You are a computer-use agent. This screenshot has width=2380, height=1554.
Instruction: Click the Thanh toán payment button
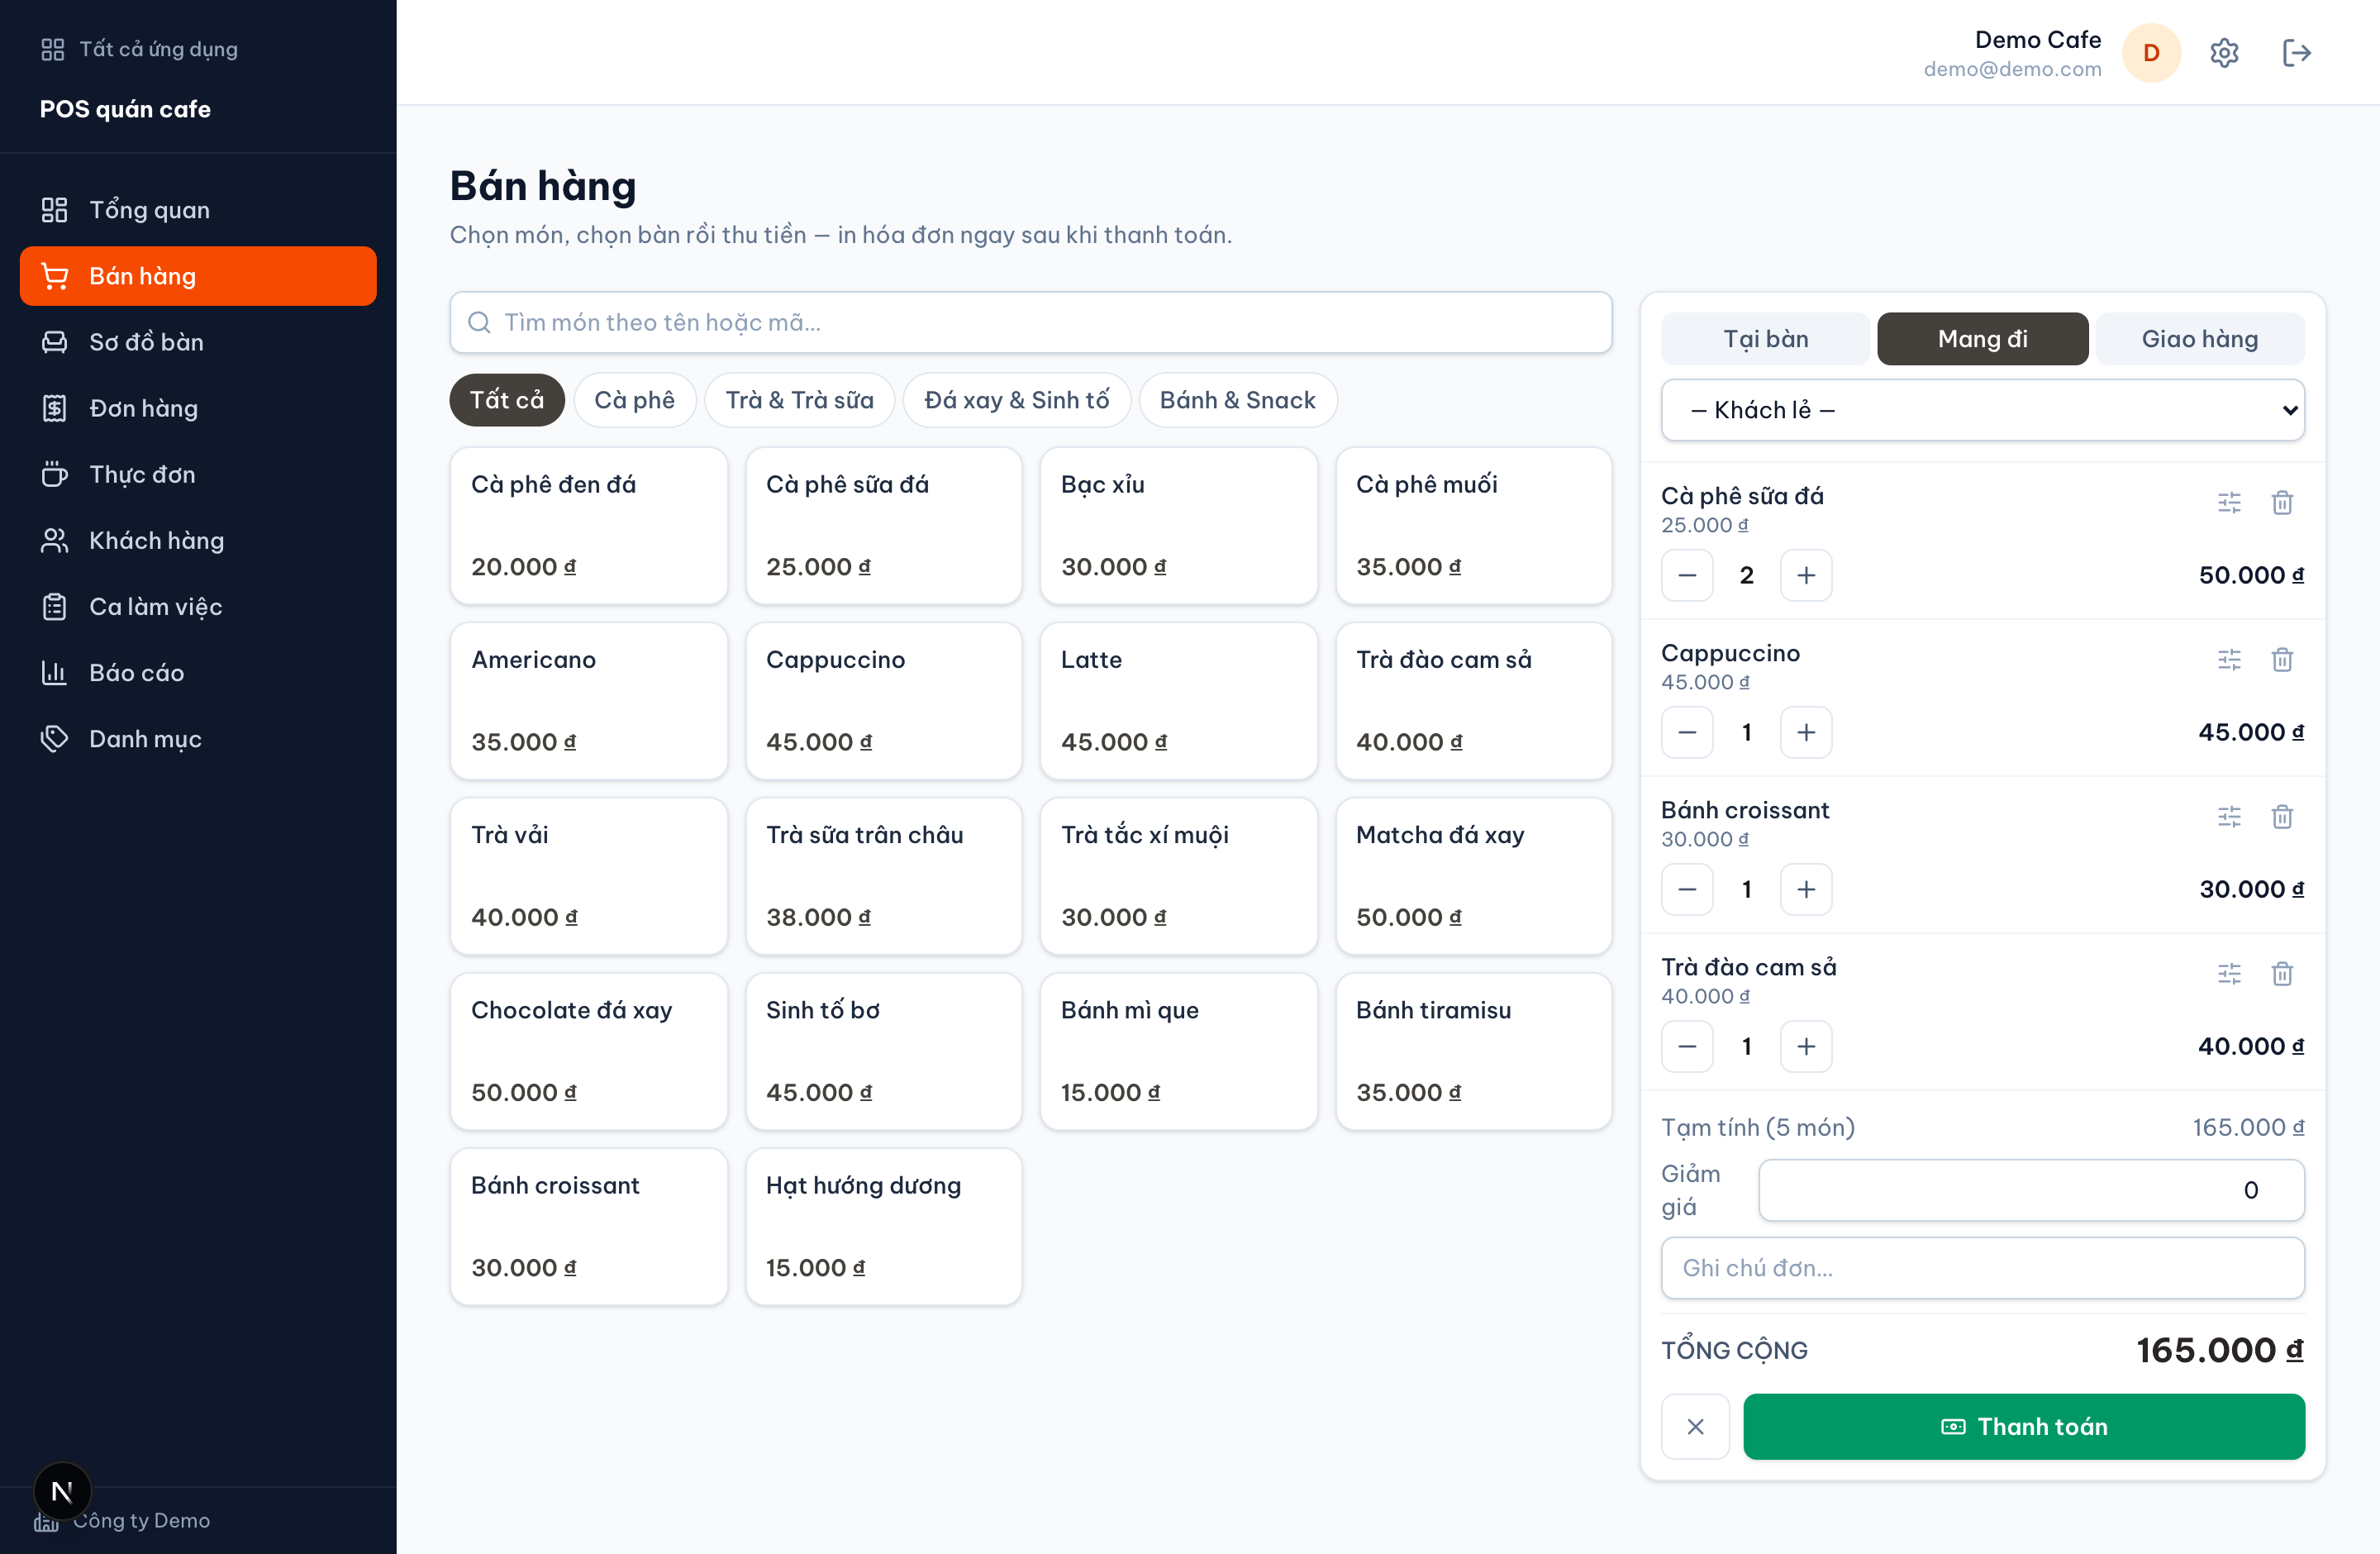click(2024, 1426)
